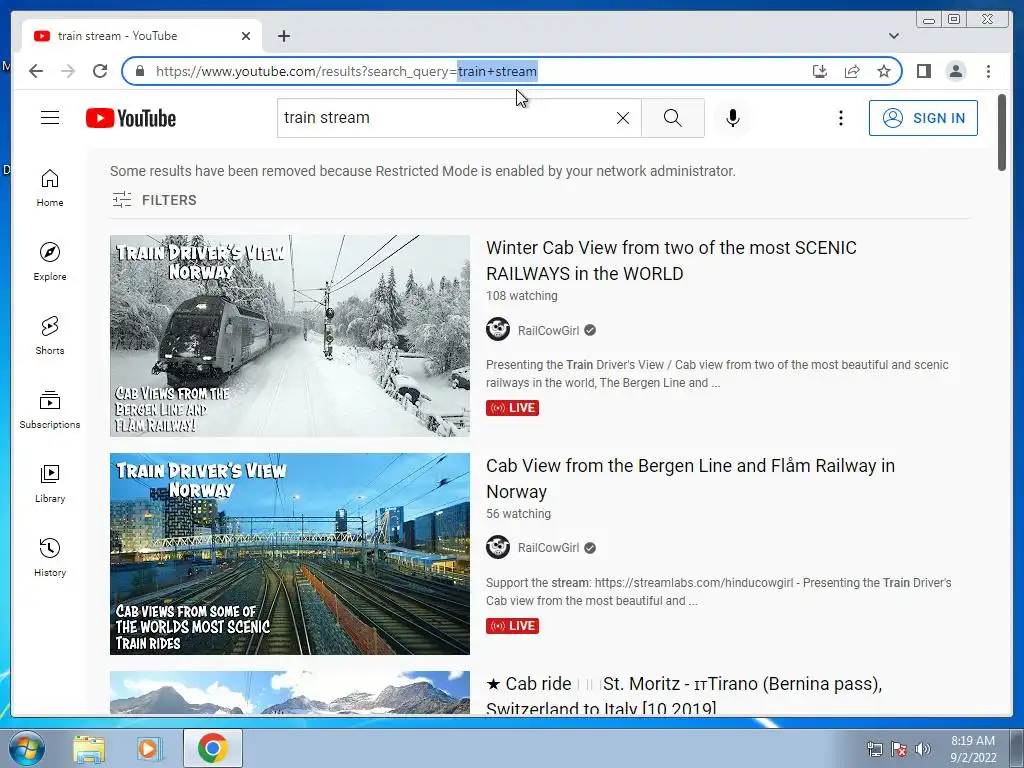
Task: Open 'Cab ride St. Moritz - Tirano' title
Action: [684, 695]
